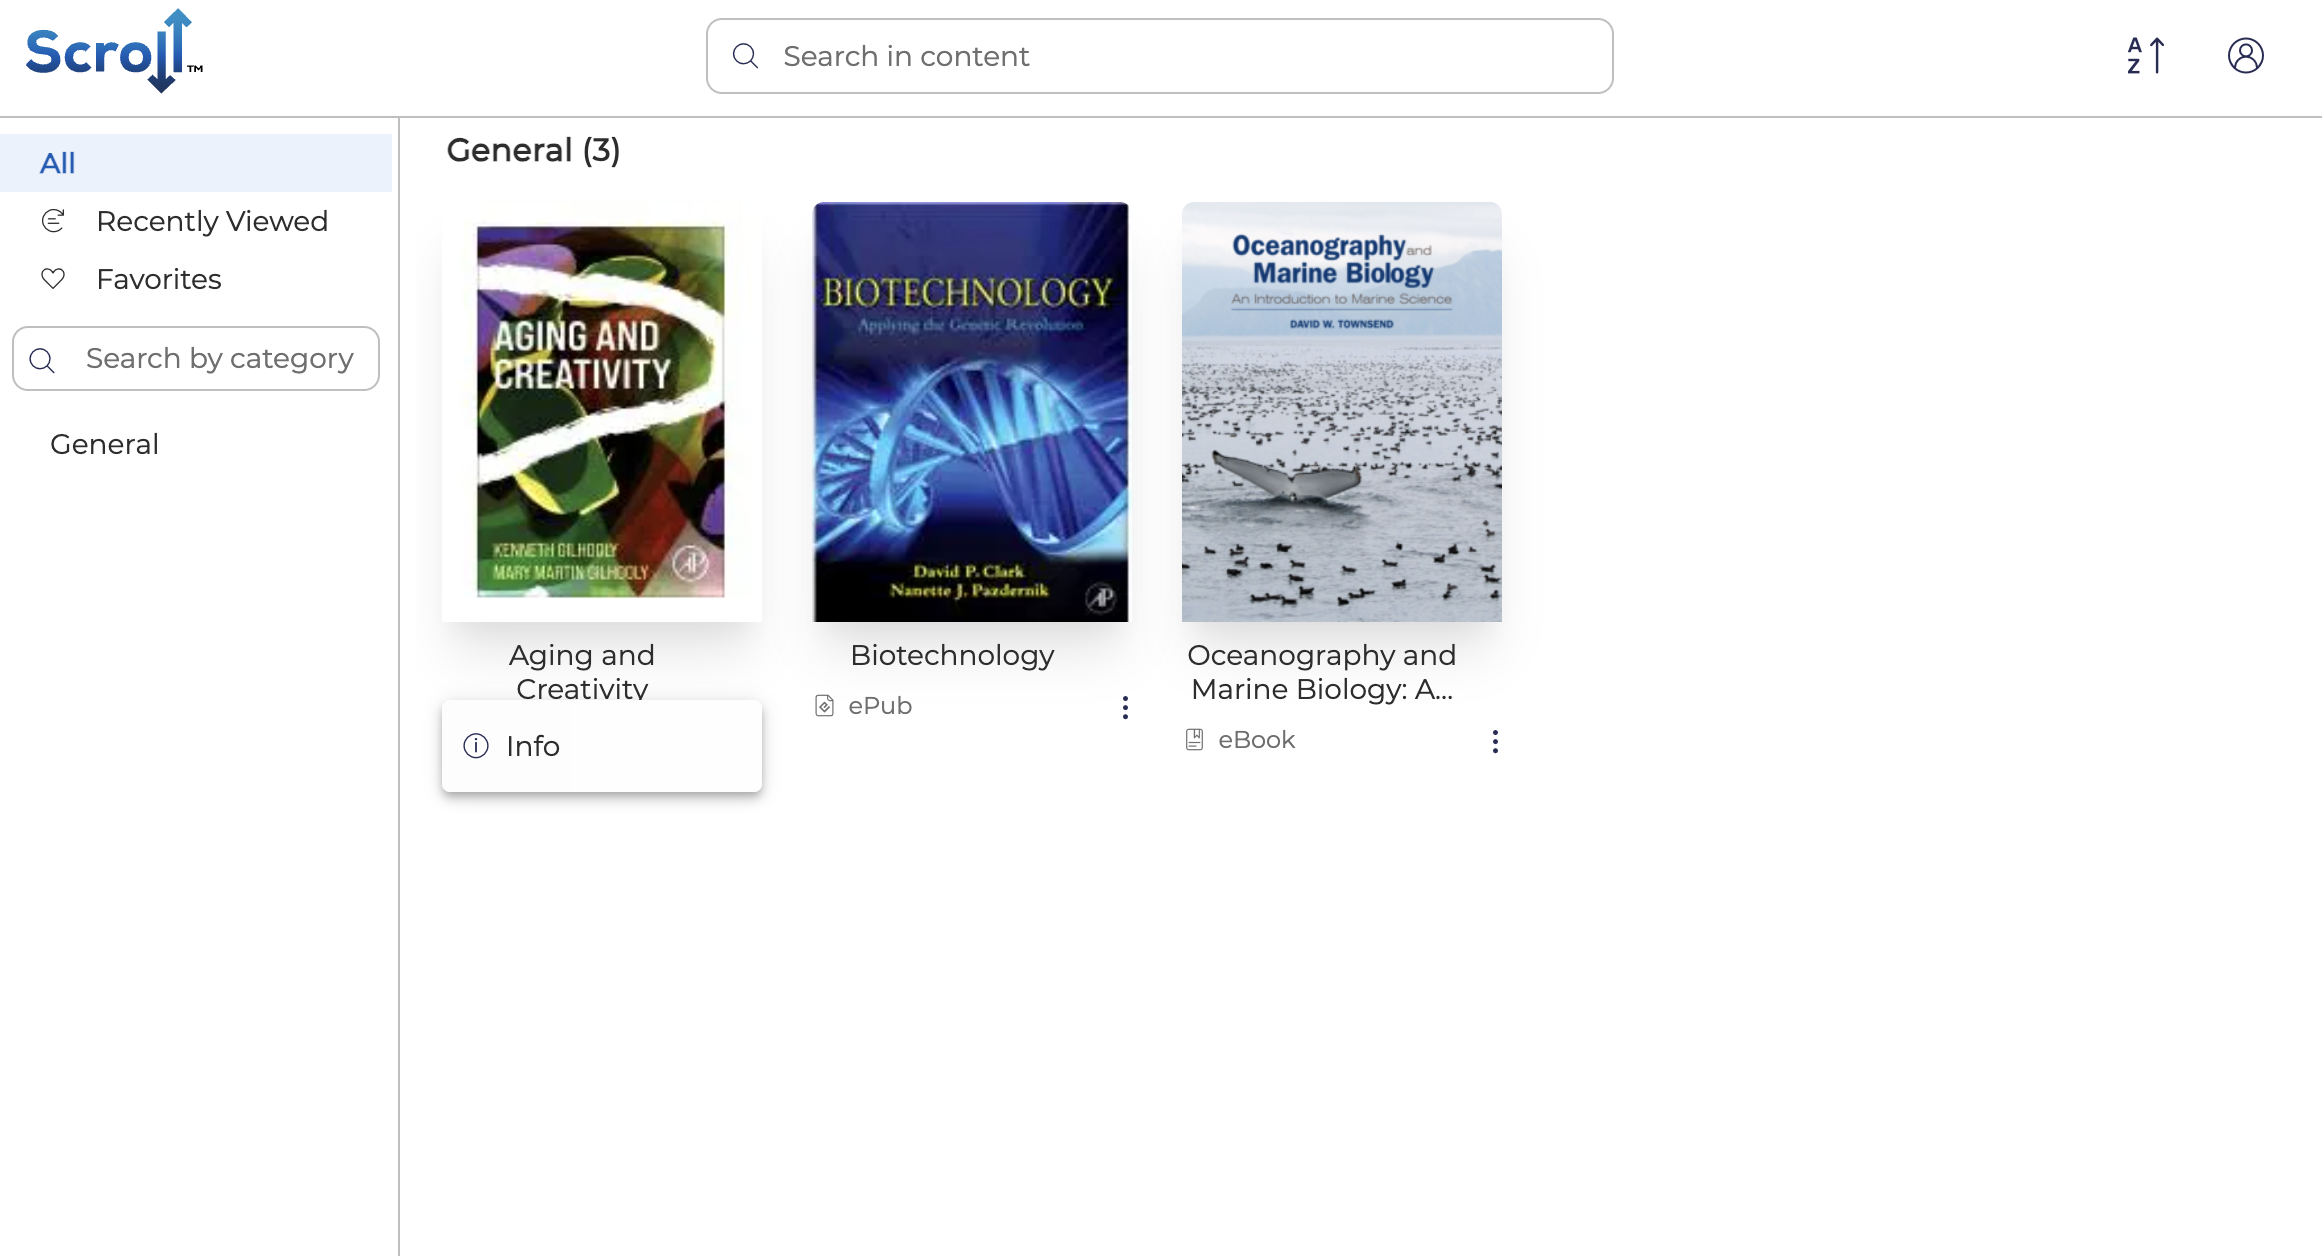Open the Recently Viewed list
Screen dimensions: 2322x1256
point(212,221)
